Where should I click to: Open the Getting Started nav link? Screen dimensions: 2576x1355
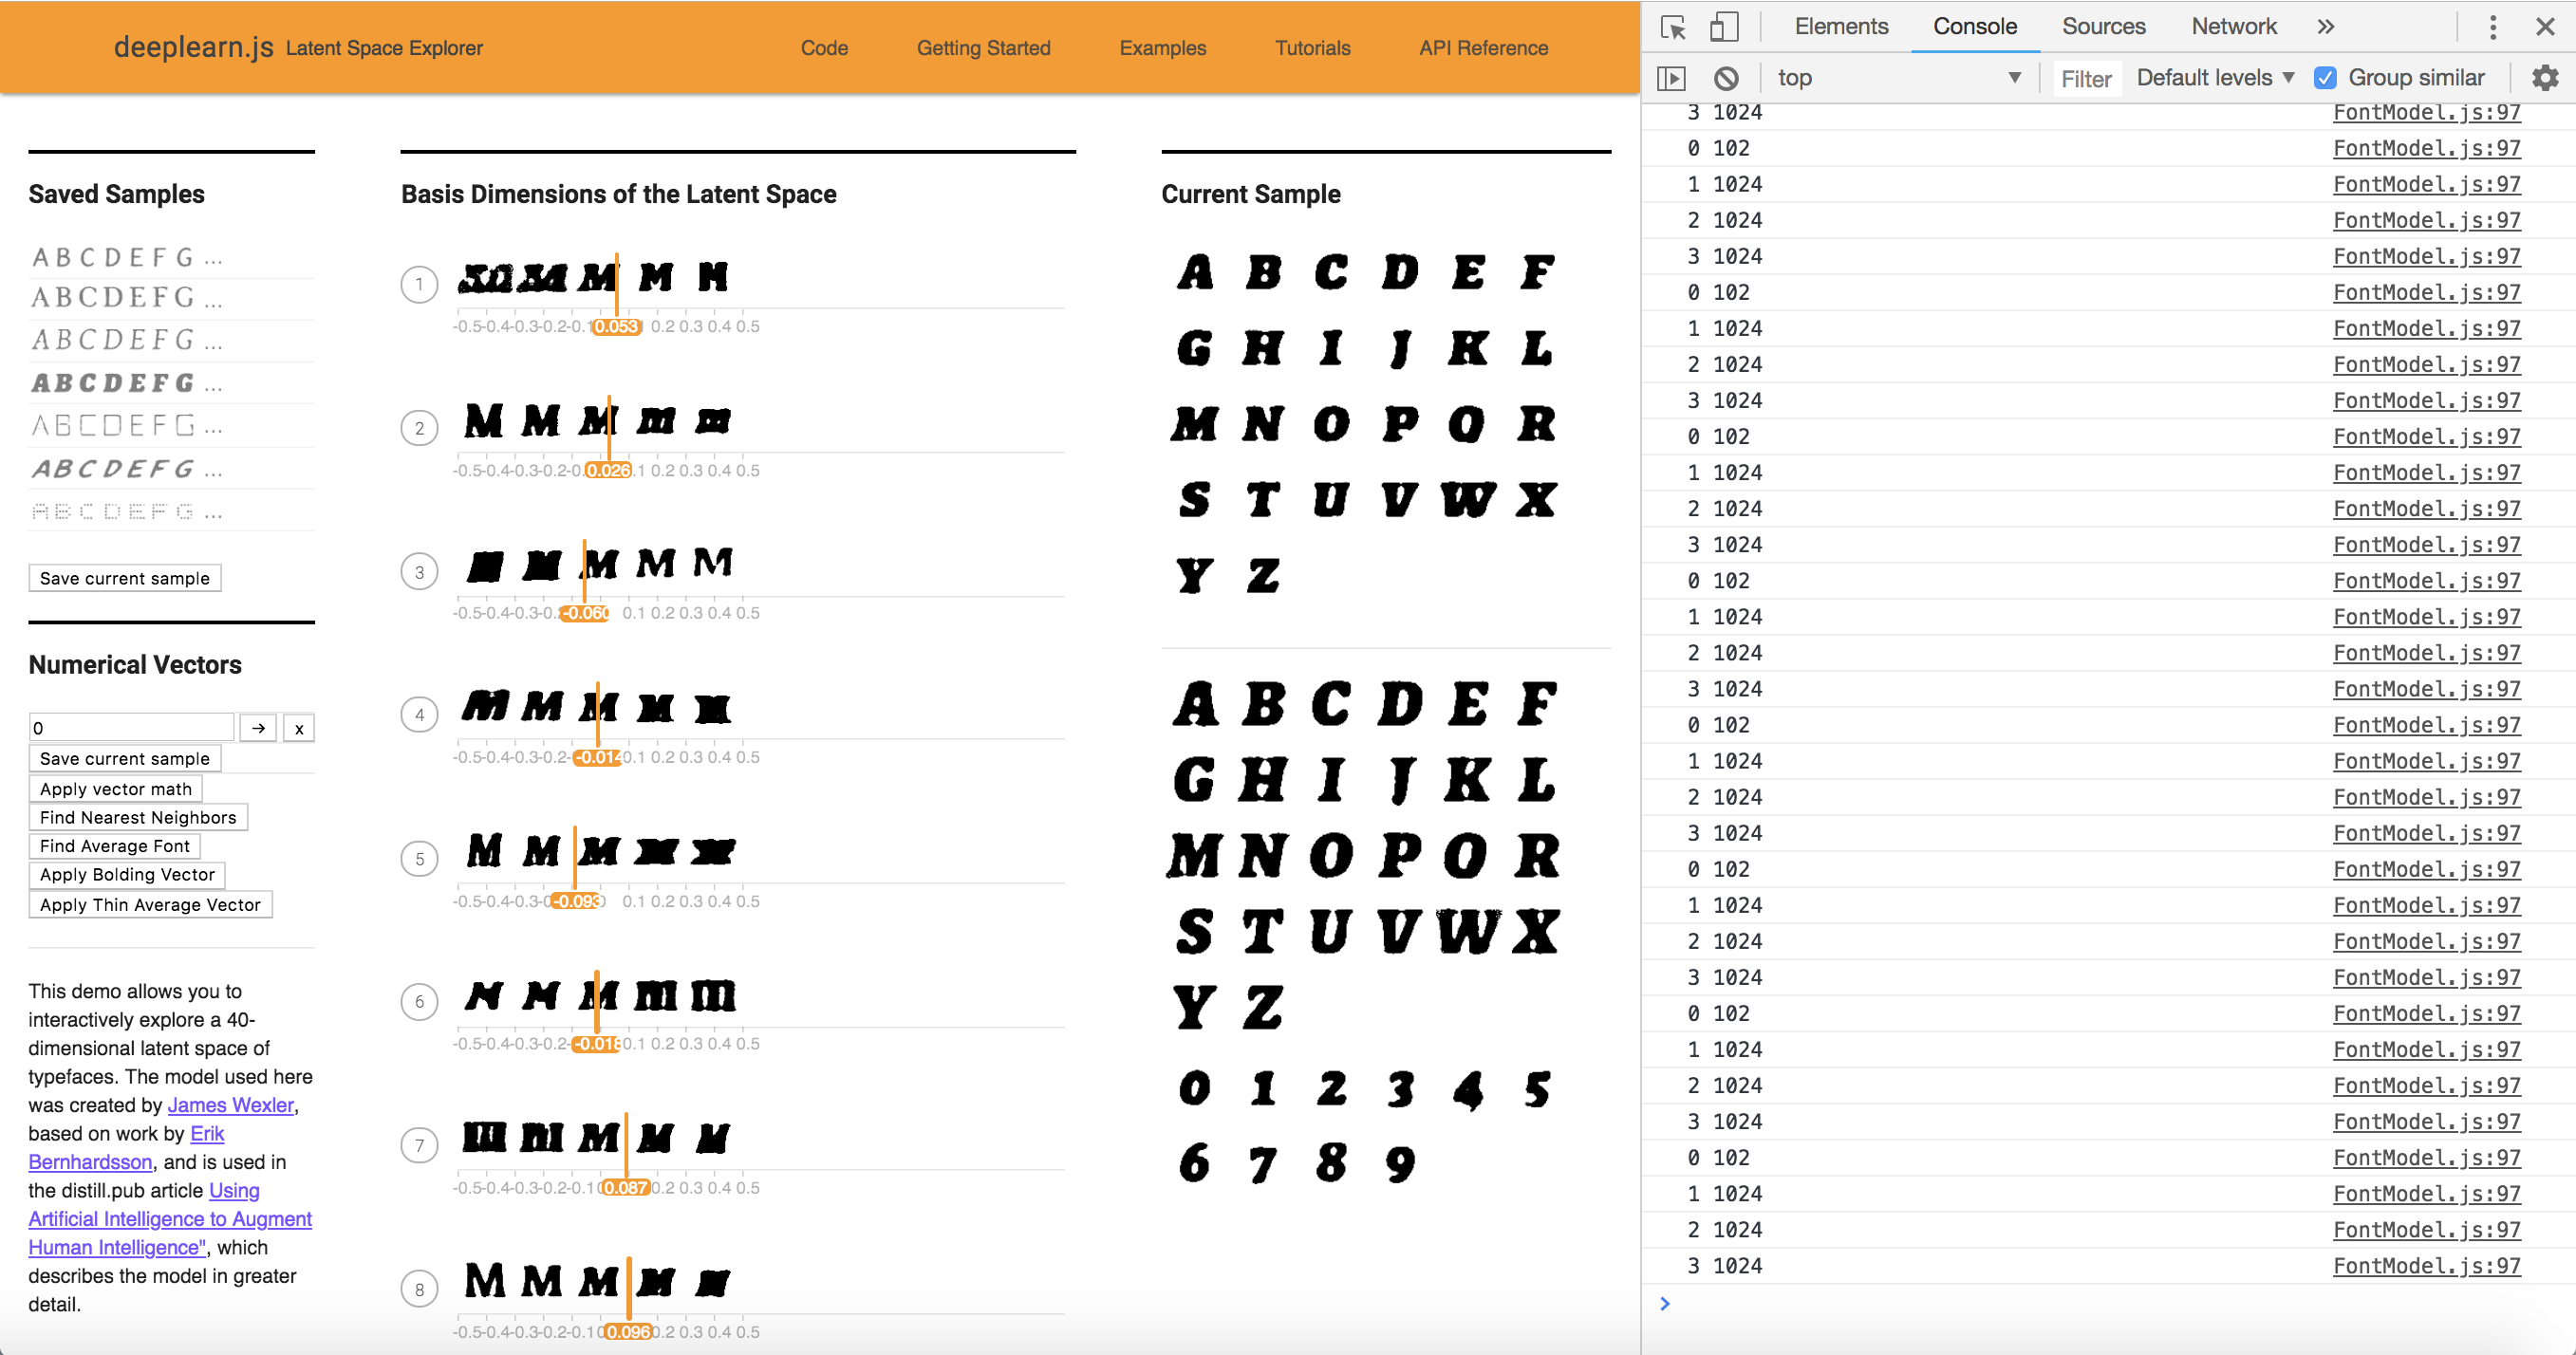(x=983, y=48)
